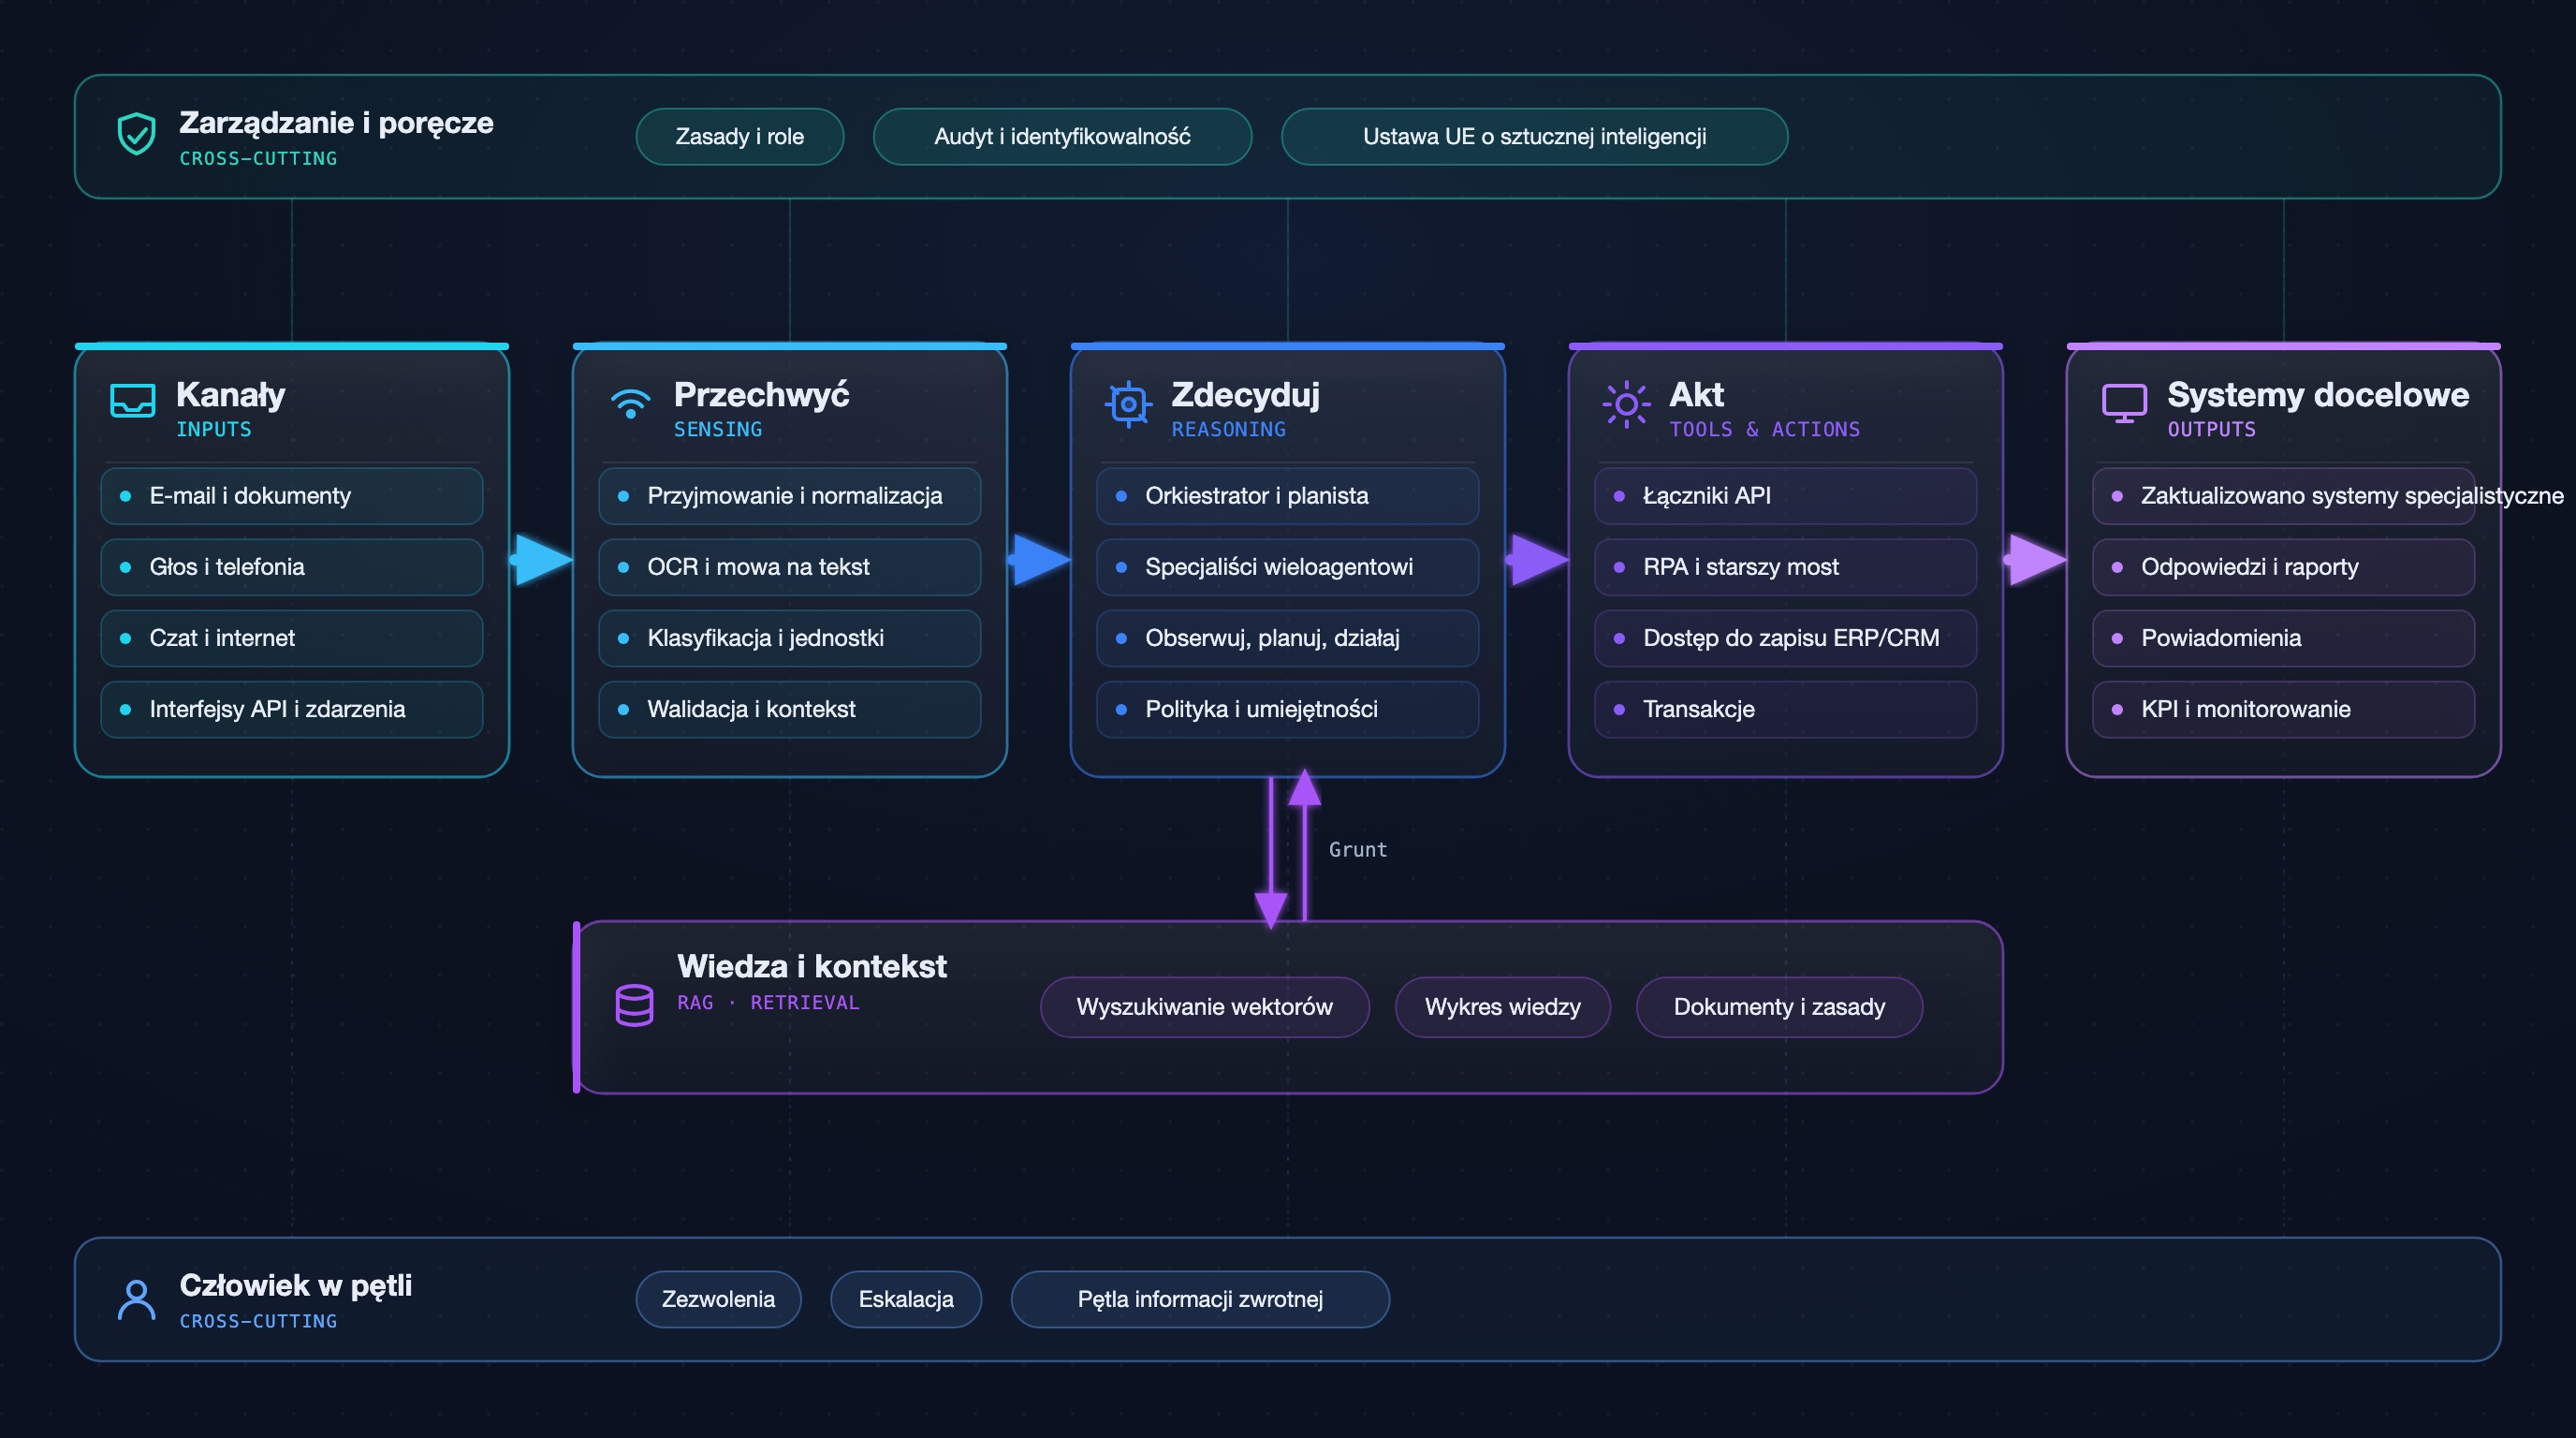The height and width of the screenshot is (1438, 2576).
Task: Click Pętla informacji zwrotnej pill
Action: 1200,1299
